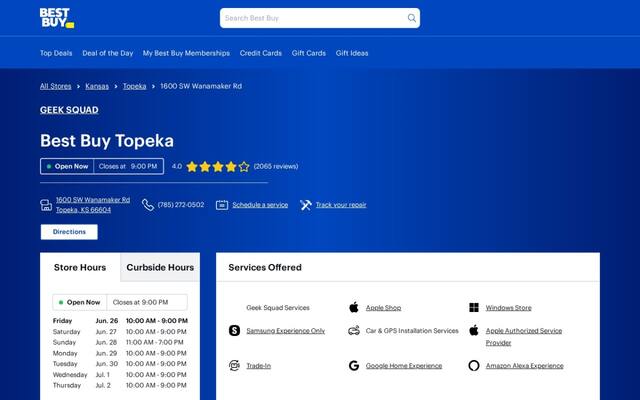
Task: Click phone number (785) 272-0502
Action: tap(181, 205)
